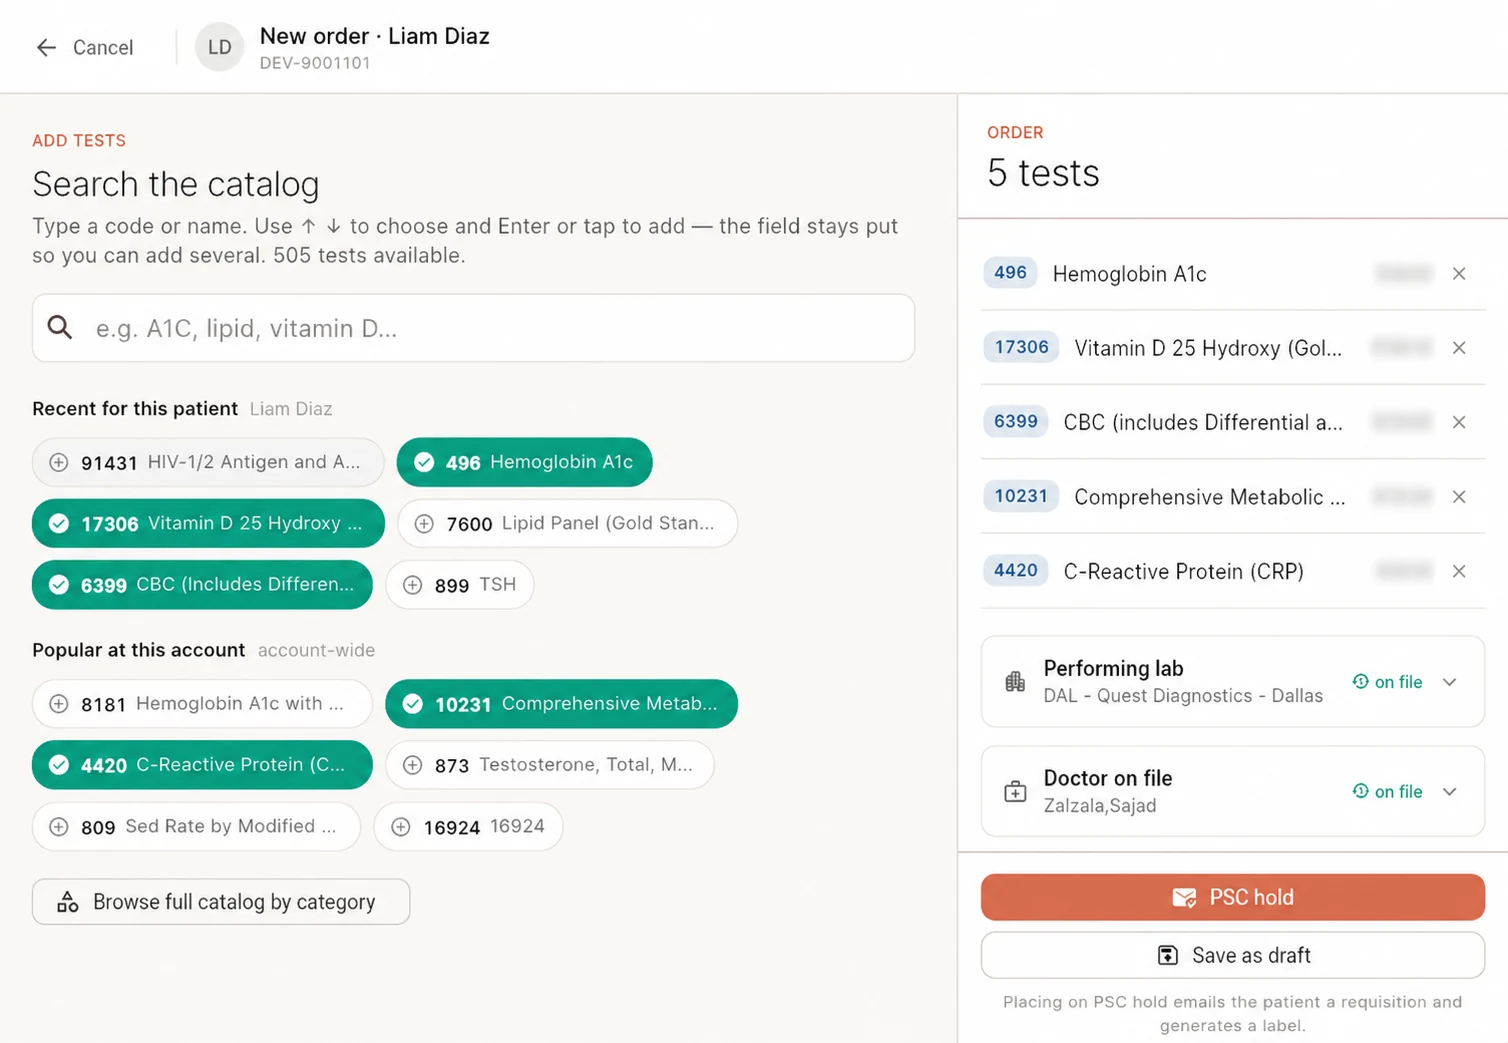
Task: Deselect the 6399 CBC chip
Action: pos(202,585)
